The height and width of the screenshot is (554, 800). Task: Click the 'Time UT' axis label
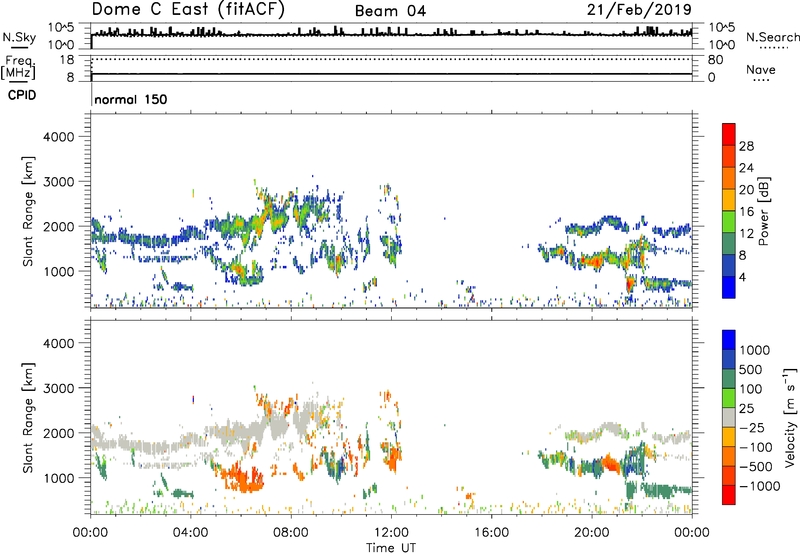coord(391,548)
